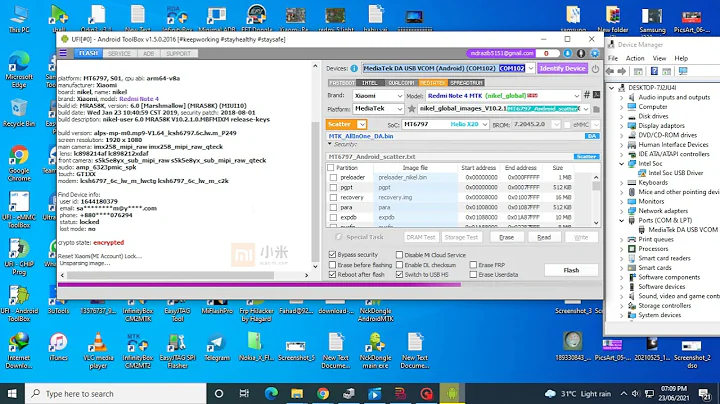
Task: Toggle Bypass security checkbox
Action: coord(332,254)
